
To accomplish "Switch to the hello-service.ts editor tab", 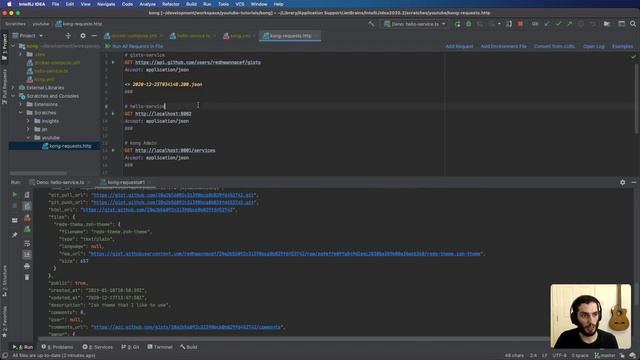I will pyautogui.click(x=192, y=36).
